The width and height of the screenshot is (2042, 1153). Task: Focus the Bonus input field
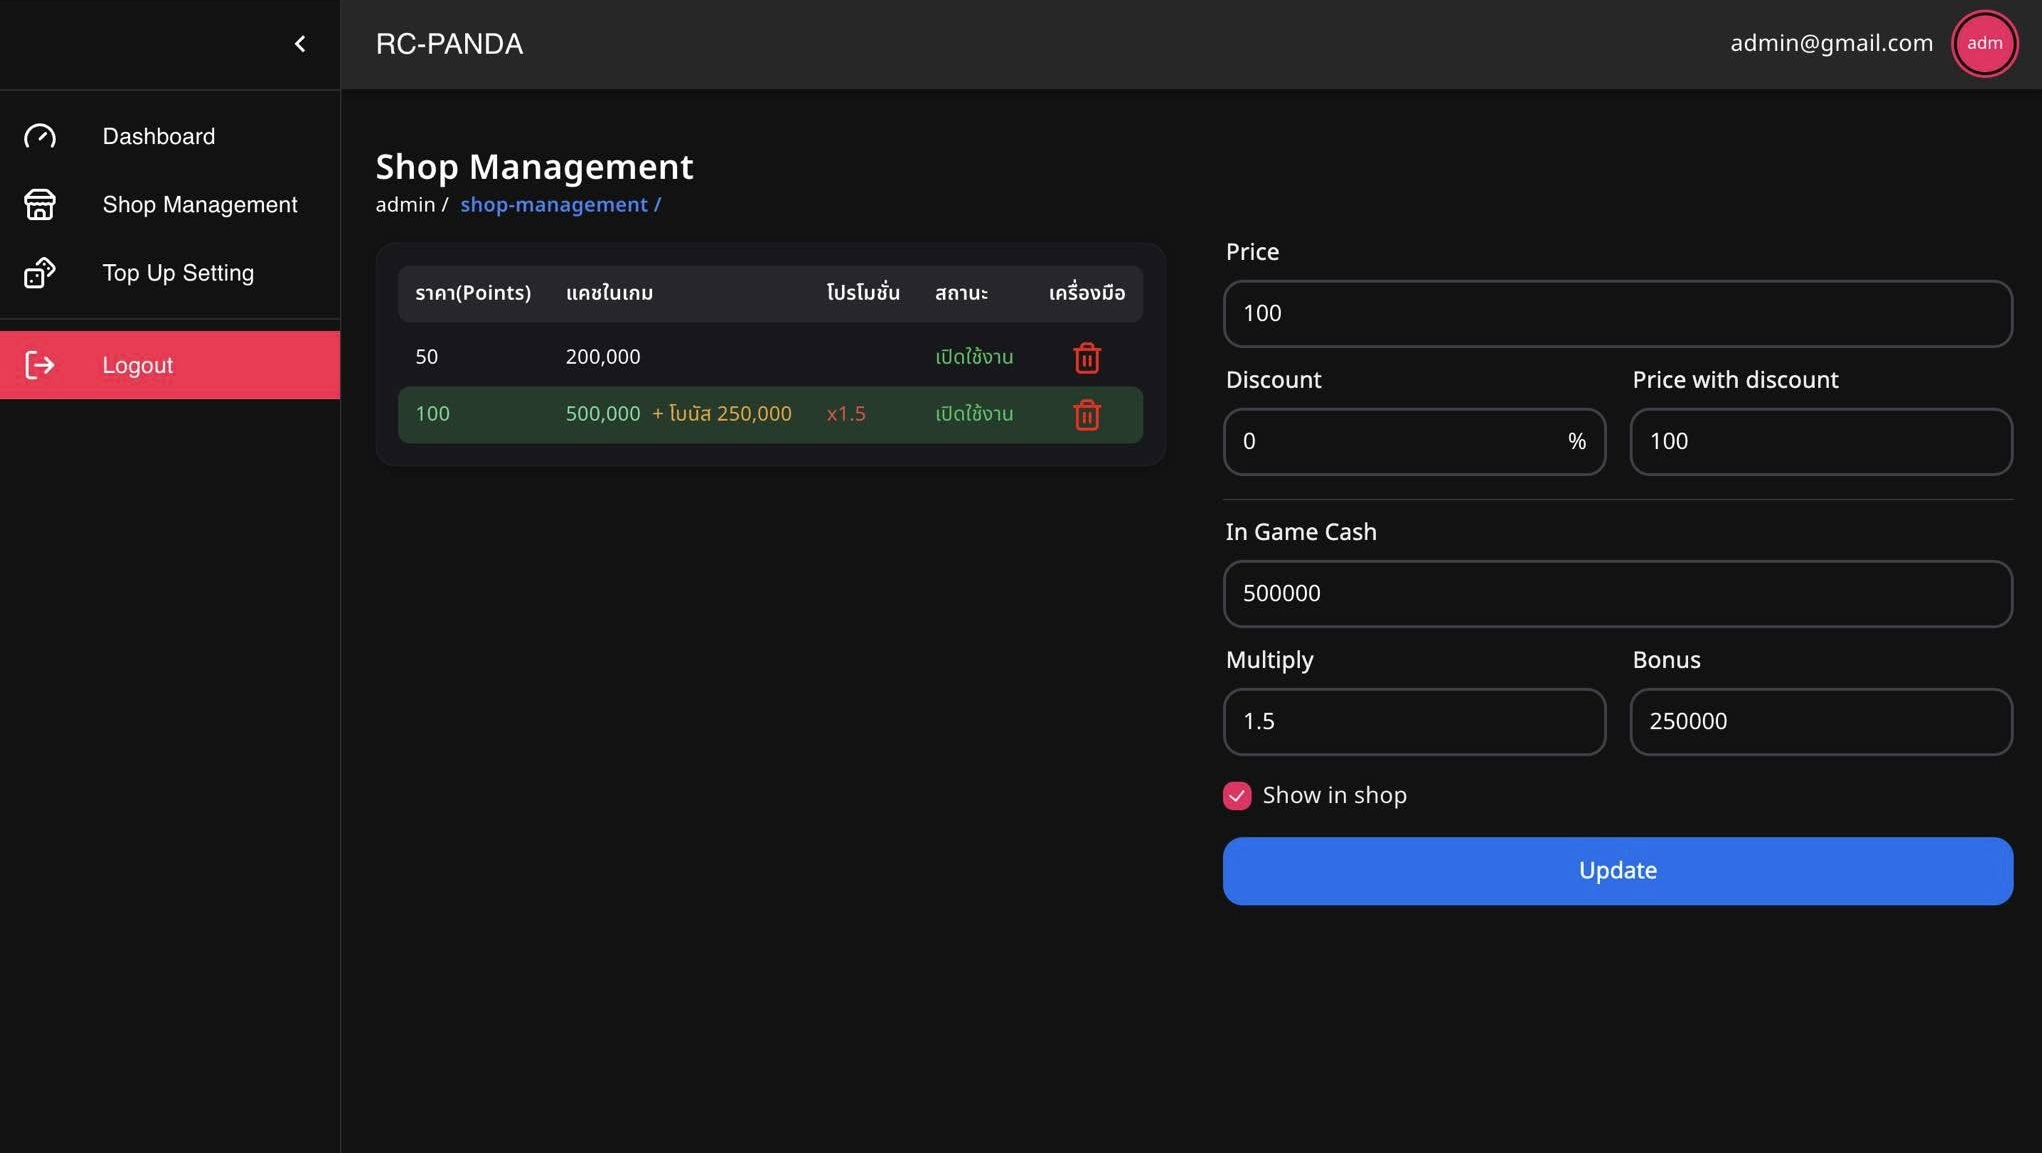click(1821, 722)
